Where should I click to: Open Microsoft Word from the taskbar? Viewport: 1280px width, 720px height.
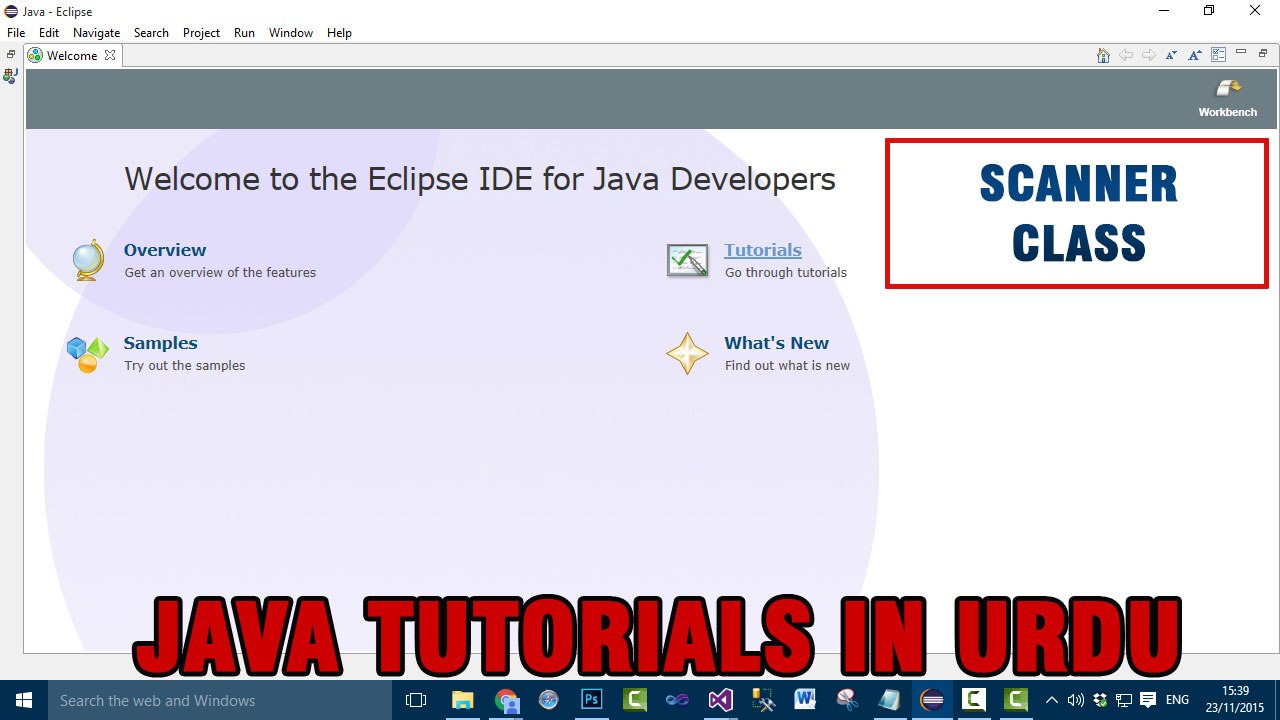coord(805,700)
